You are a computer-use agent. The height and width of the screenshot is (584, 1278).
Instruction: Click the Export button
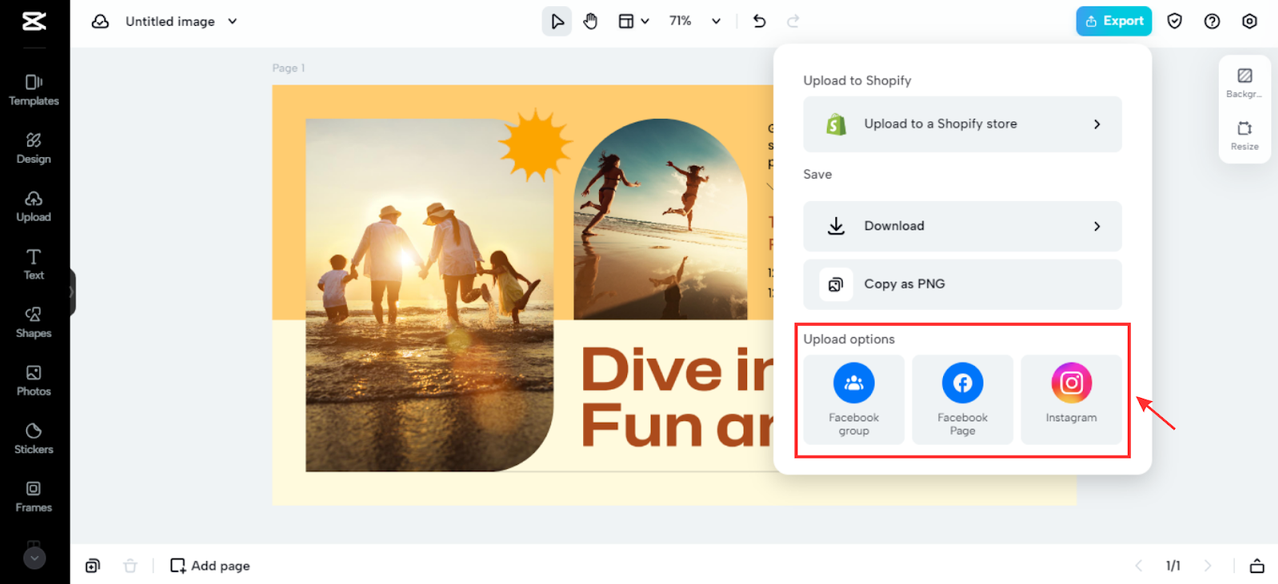(1114, 21)
